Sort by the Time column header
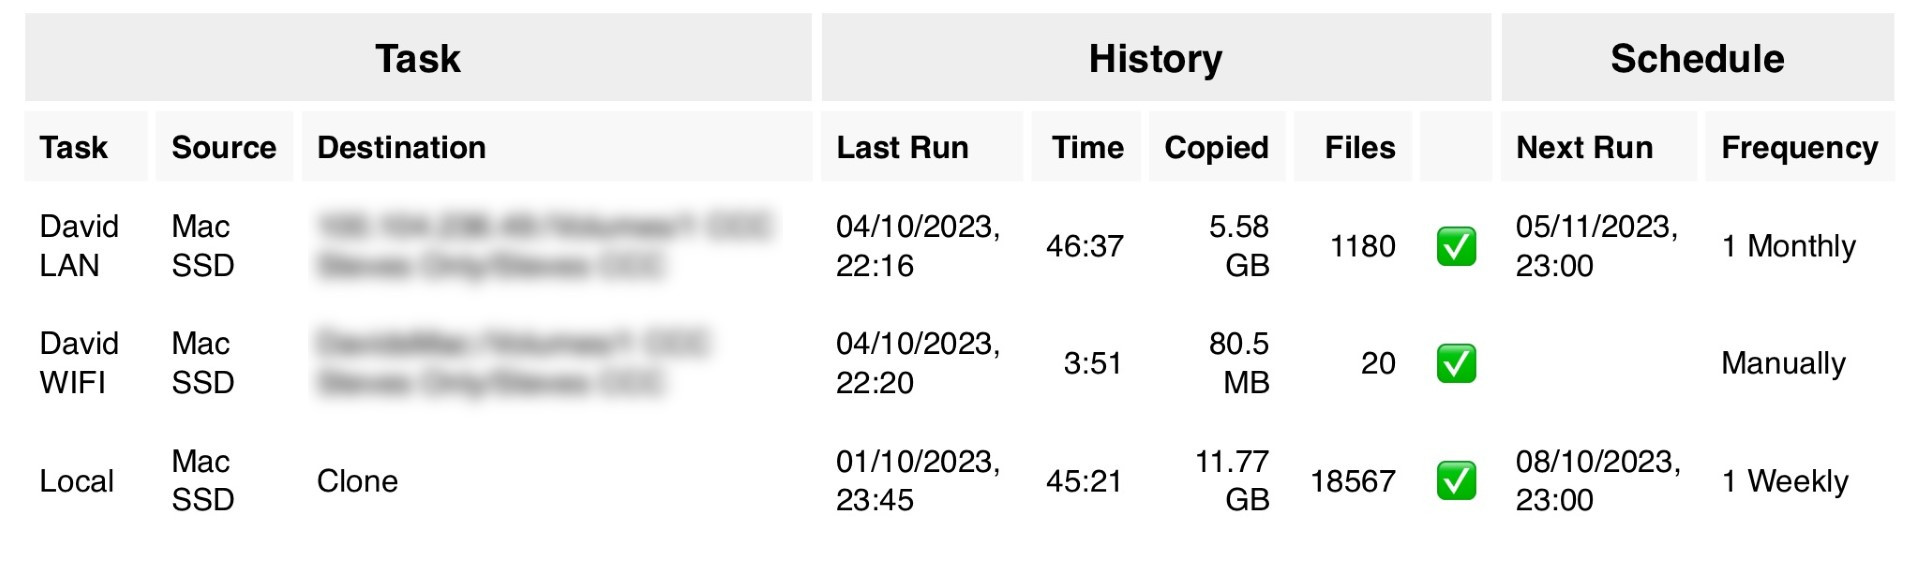This screenshot has height=577, width=1920. click(x=1087, y=147)
